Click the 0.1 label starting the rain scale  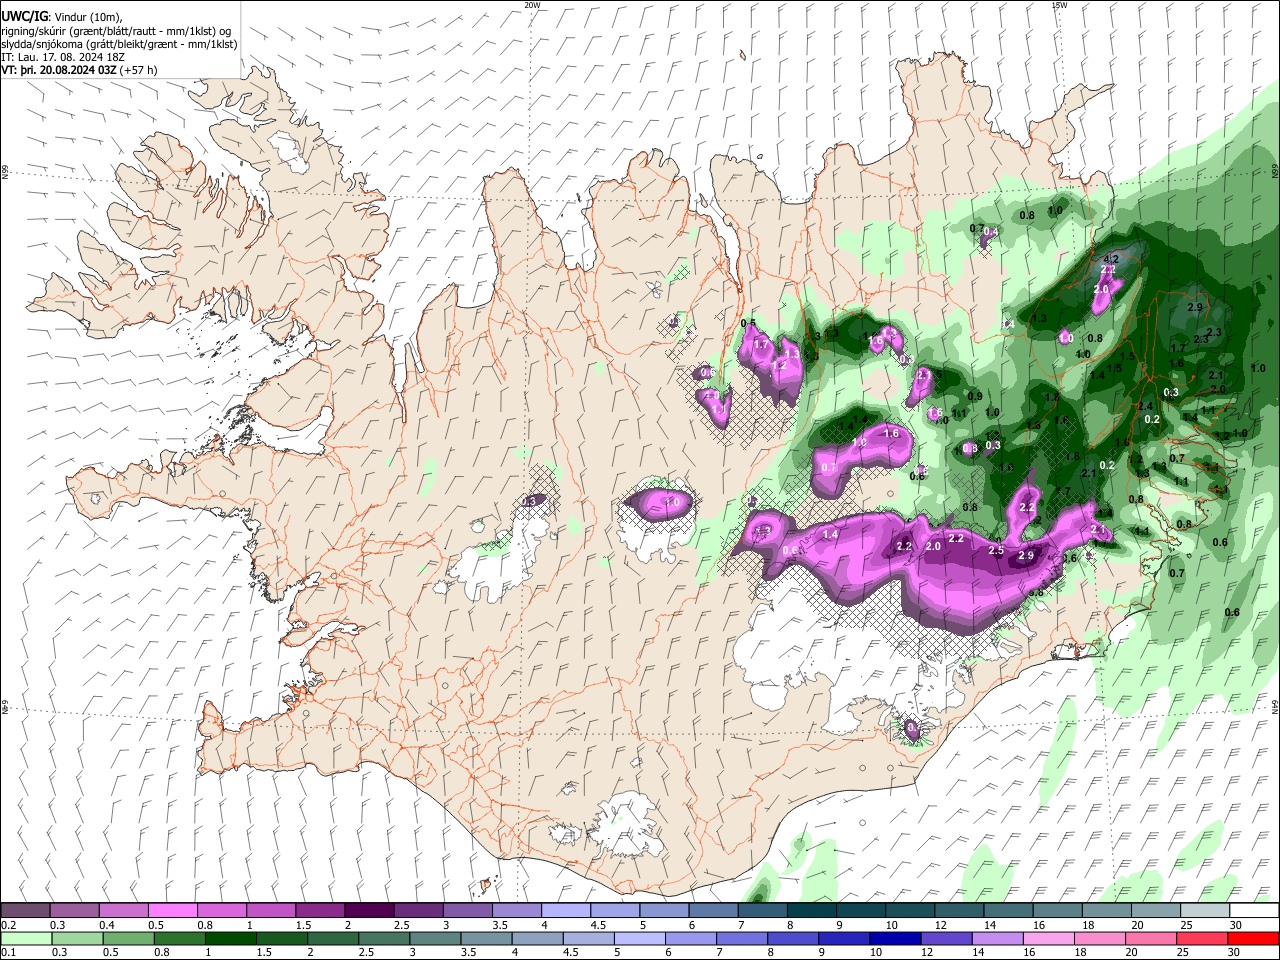click(x=8, y=953)
